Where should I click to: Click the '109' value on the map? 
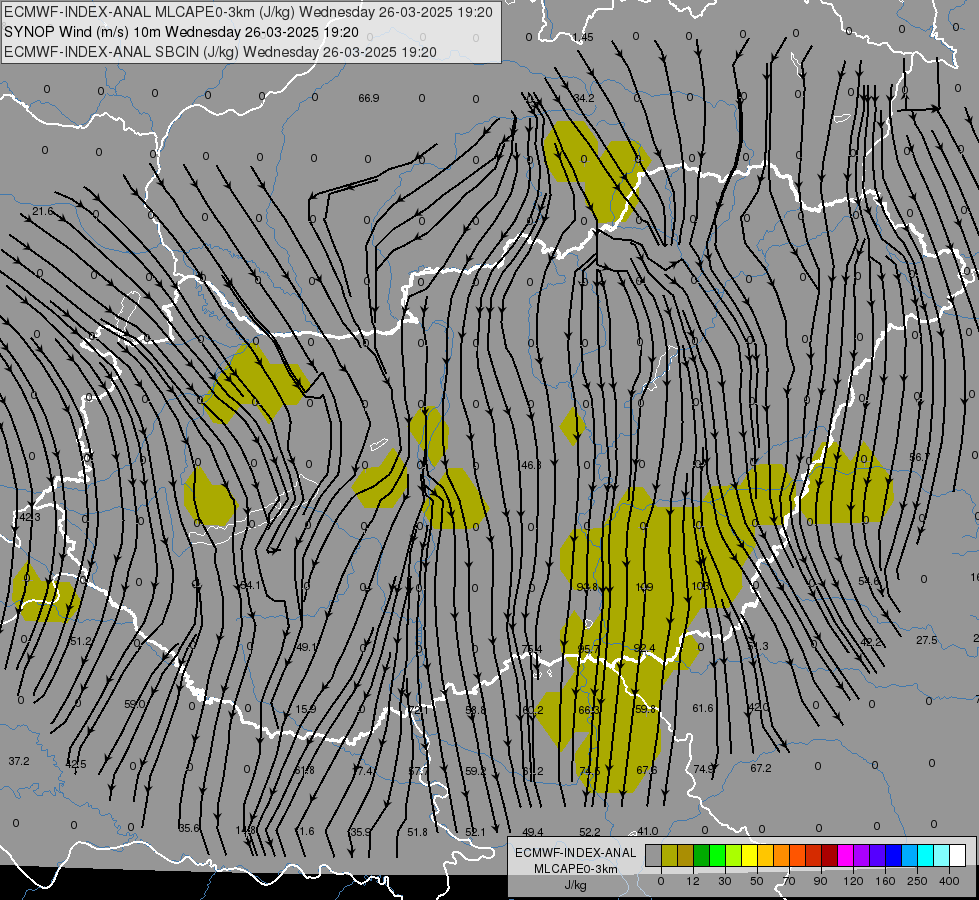644,587
